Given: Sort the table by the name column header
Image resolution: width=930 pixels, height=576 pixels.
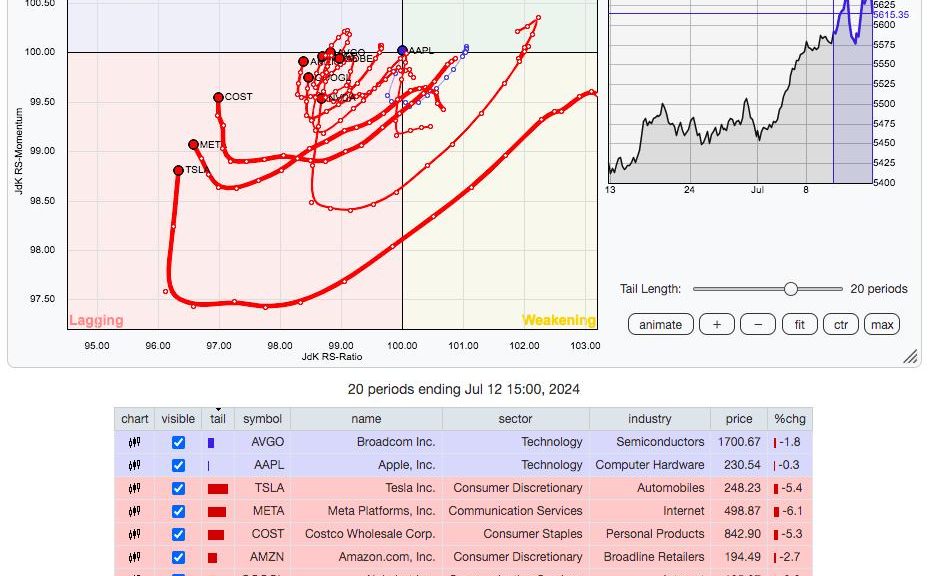Looking at the screenshot, I should [x=366, y=419].
